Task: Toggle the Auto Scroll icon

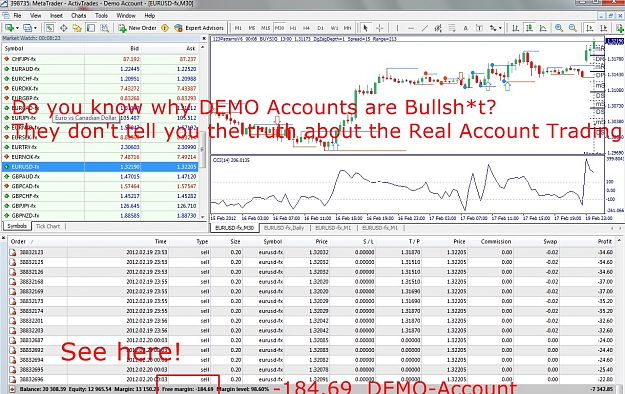Action: point(590,28)
